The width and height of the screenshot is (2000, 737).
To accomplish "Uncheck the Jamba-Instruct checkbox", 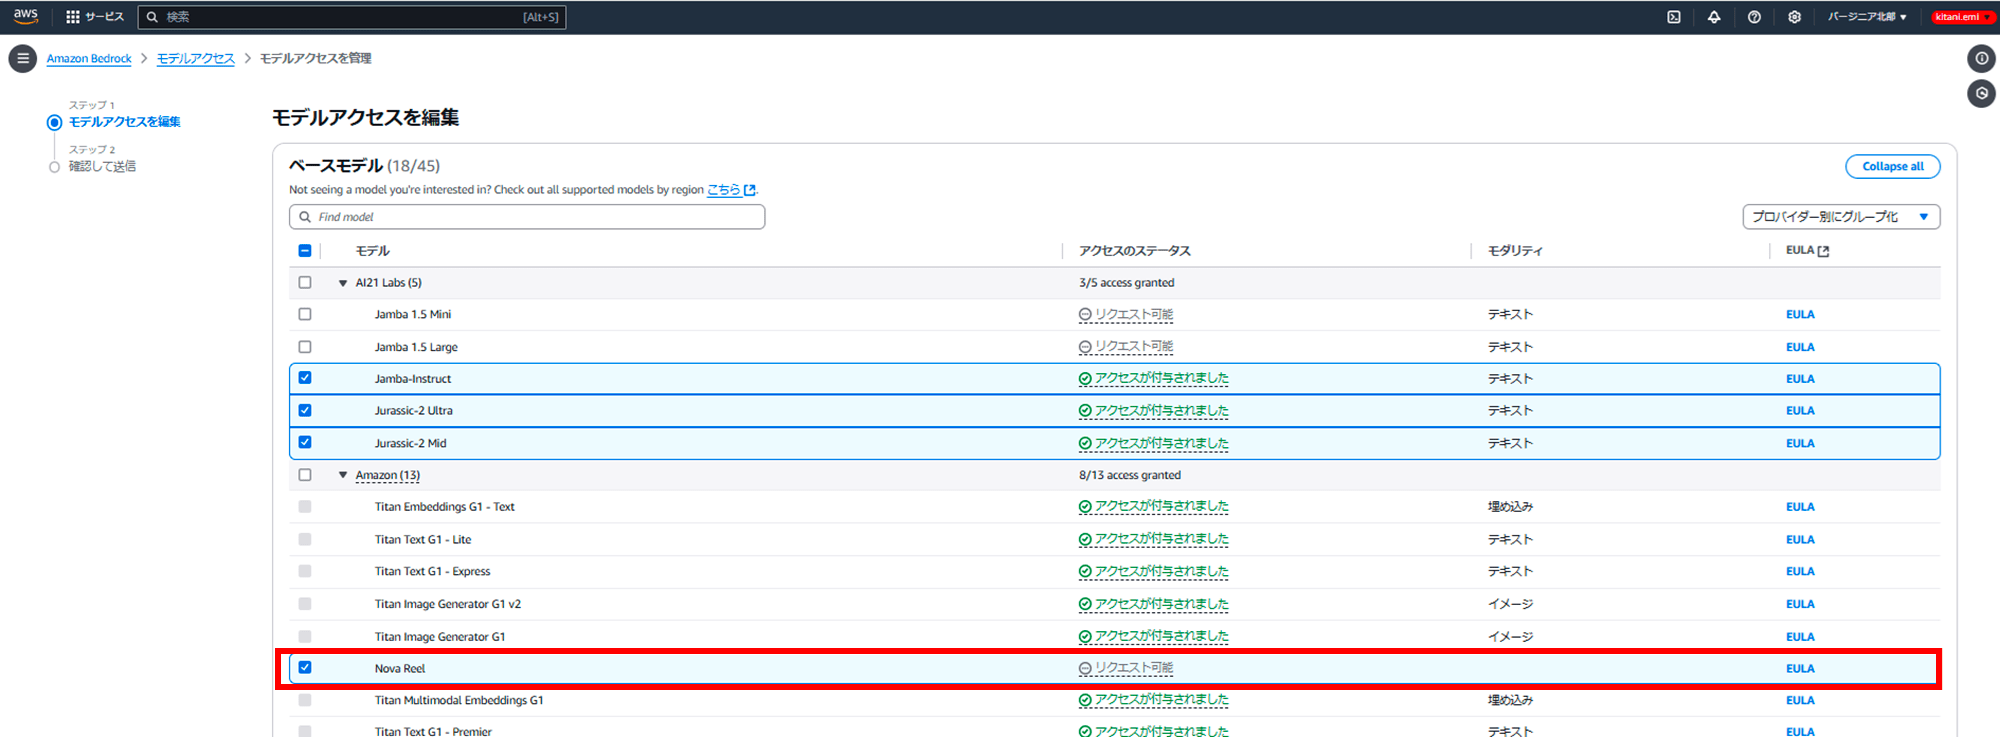I will (305, 378).
